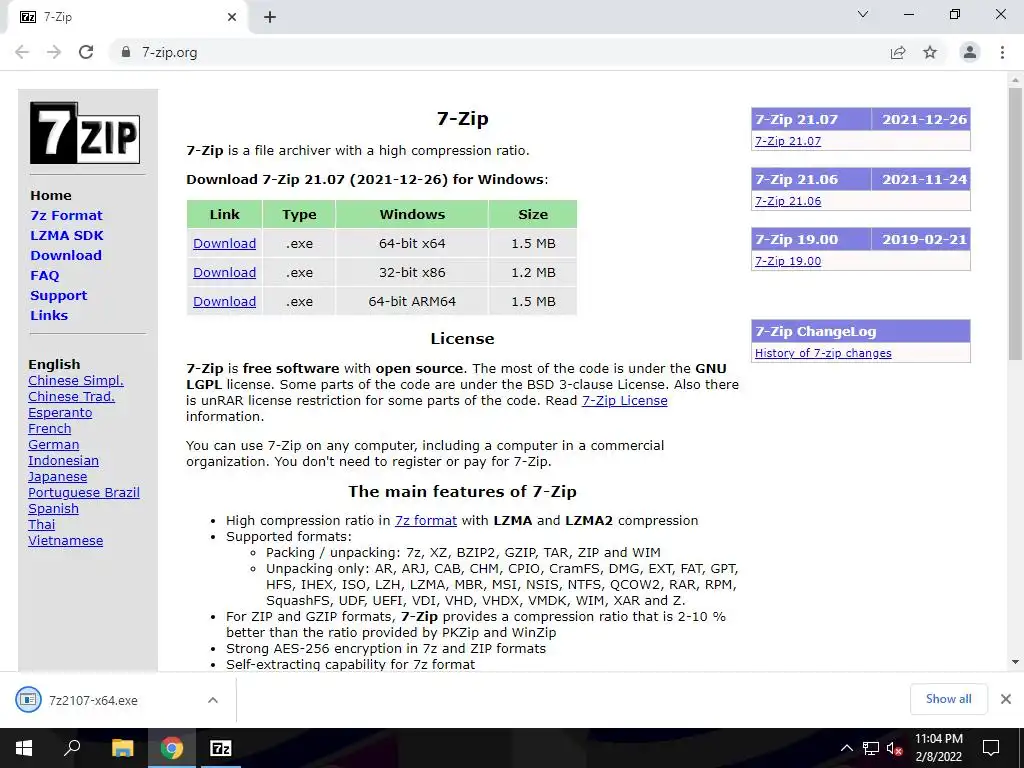Download the 32-bit x86 installer
Viewport: 1024px width, 768px height.
coord(224,272)
